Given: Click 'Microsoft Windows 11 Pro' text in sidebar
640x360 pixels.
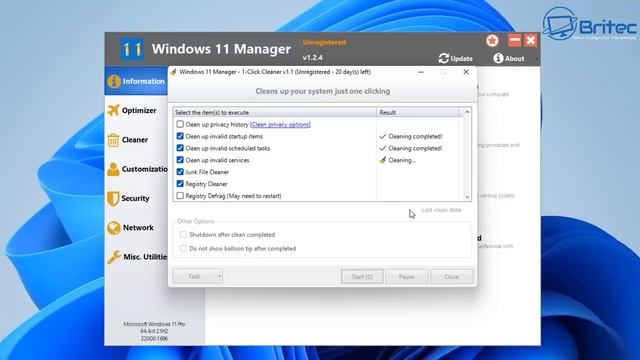Looking at the screenshot, I should click(154, 324).
